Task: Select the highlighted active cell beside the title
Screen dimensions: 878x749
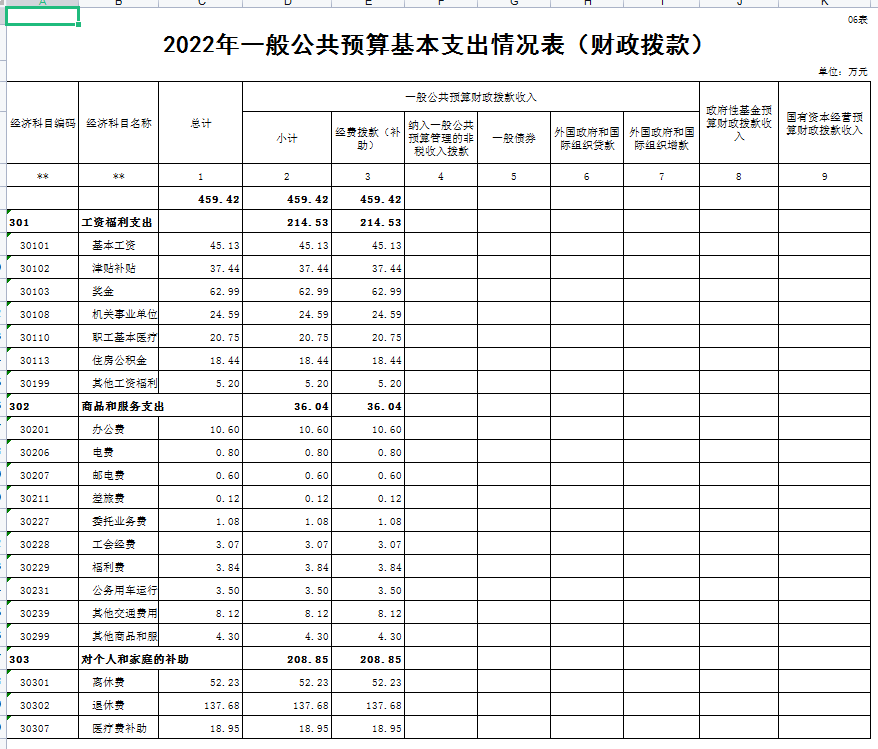Action: coord(43,16)
